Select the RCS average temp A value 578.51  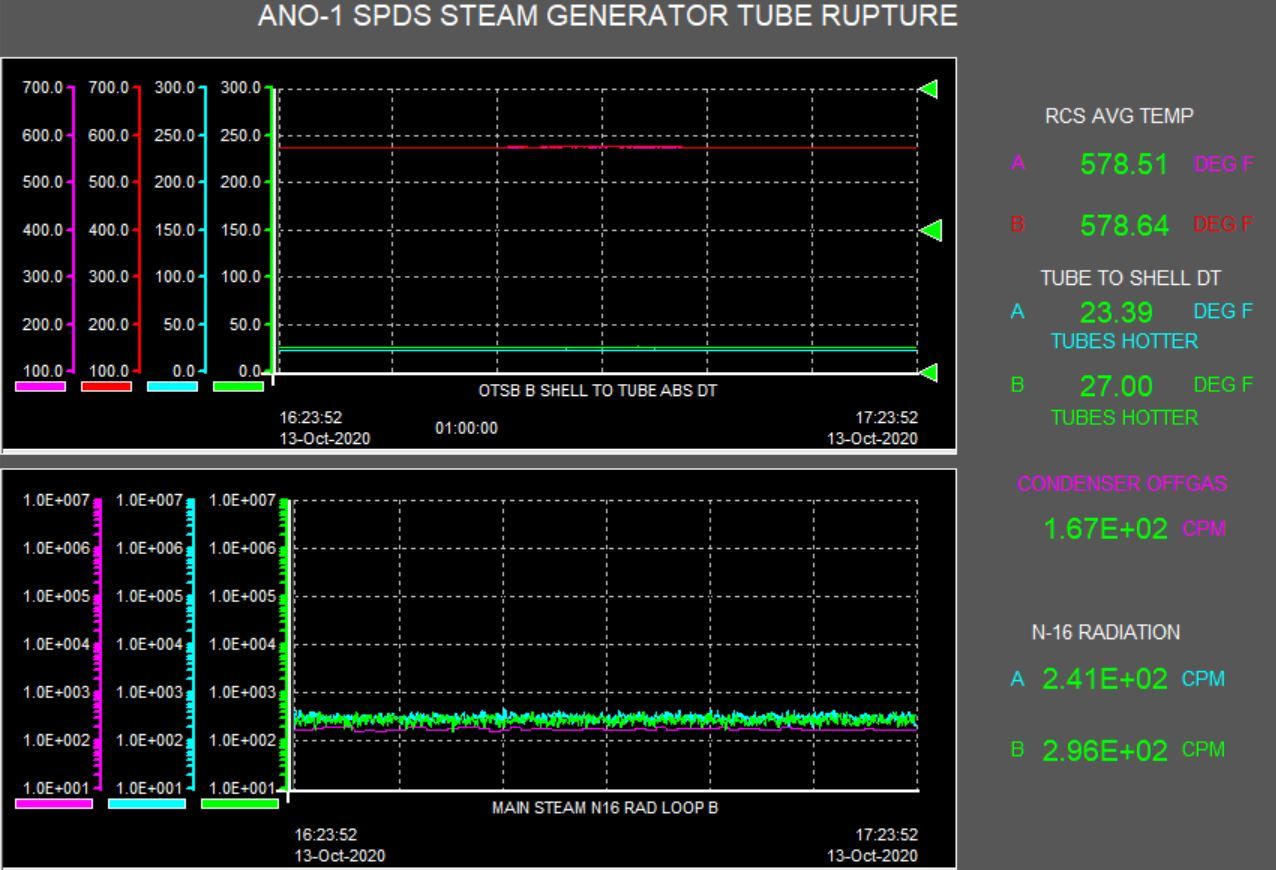click(1124, 165)
